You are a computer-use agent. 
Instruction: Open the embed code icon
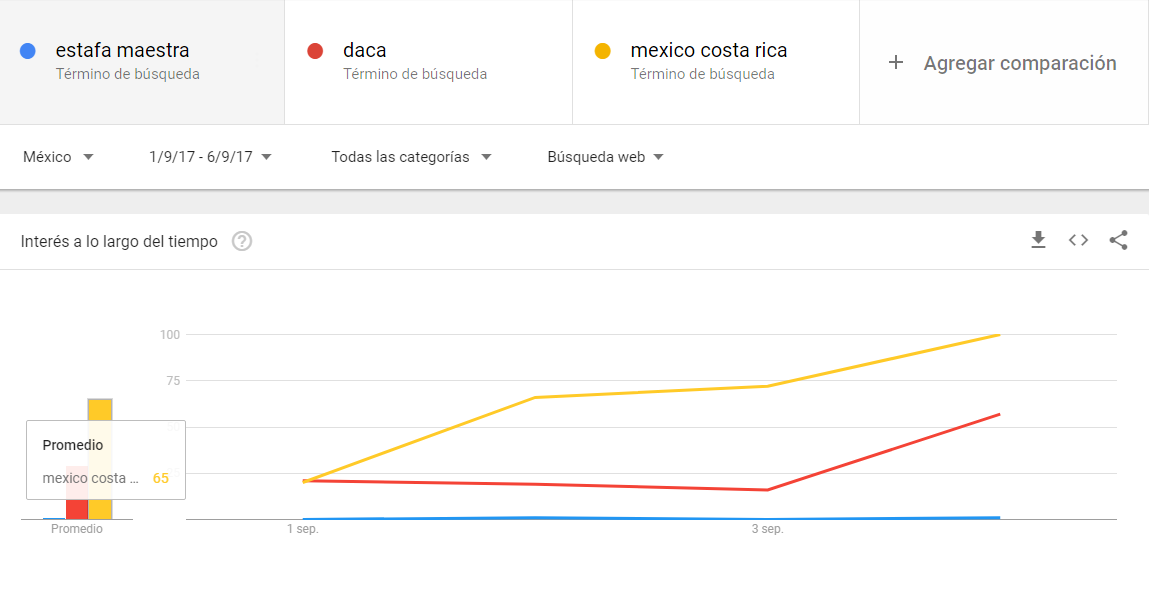(x=1078, y=240)
